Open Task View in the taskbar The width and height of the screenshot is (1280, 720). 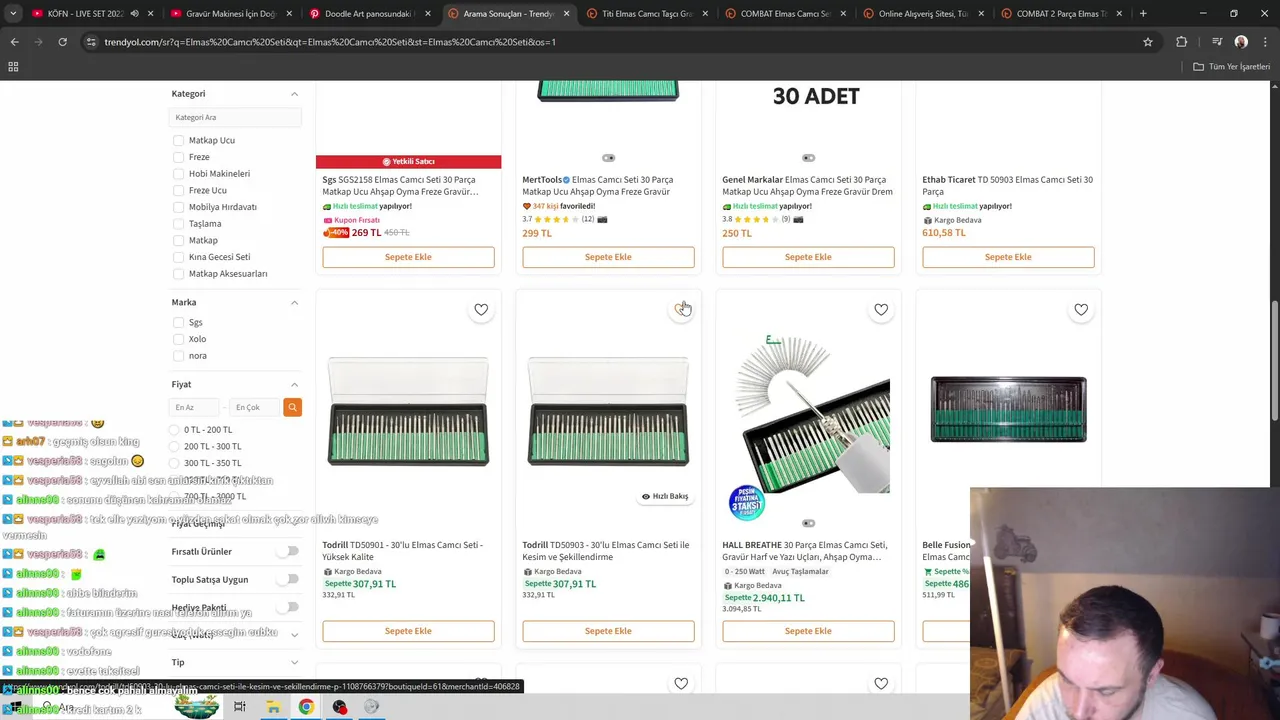coord(240,707)
